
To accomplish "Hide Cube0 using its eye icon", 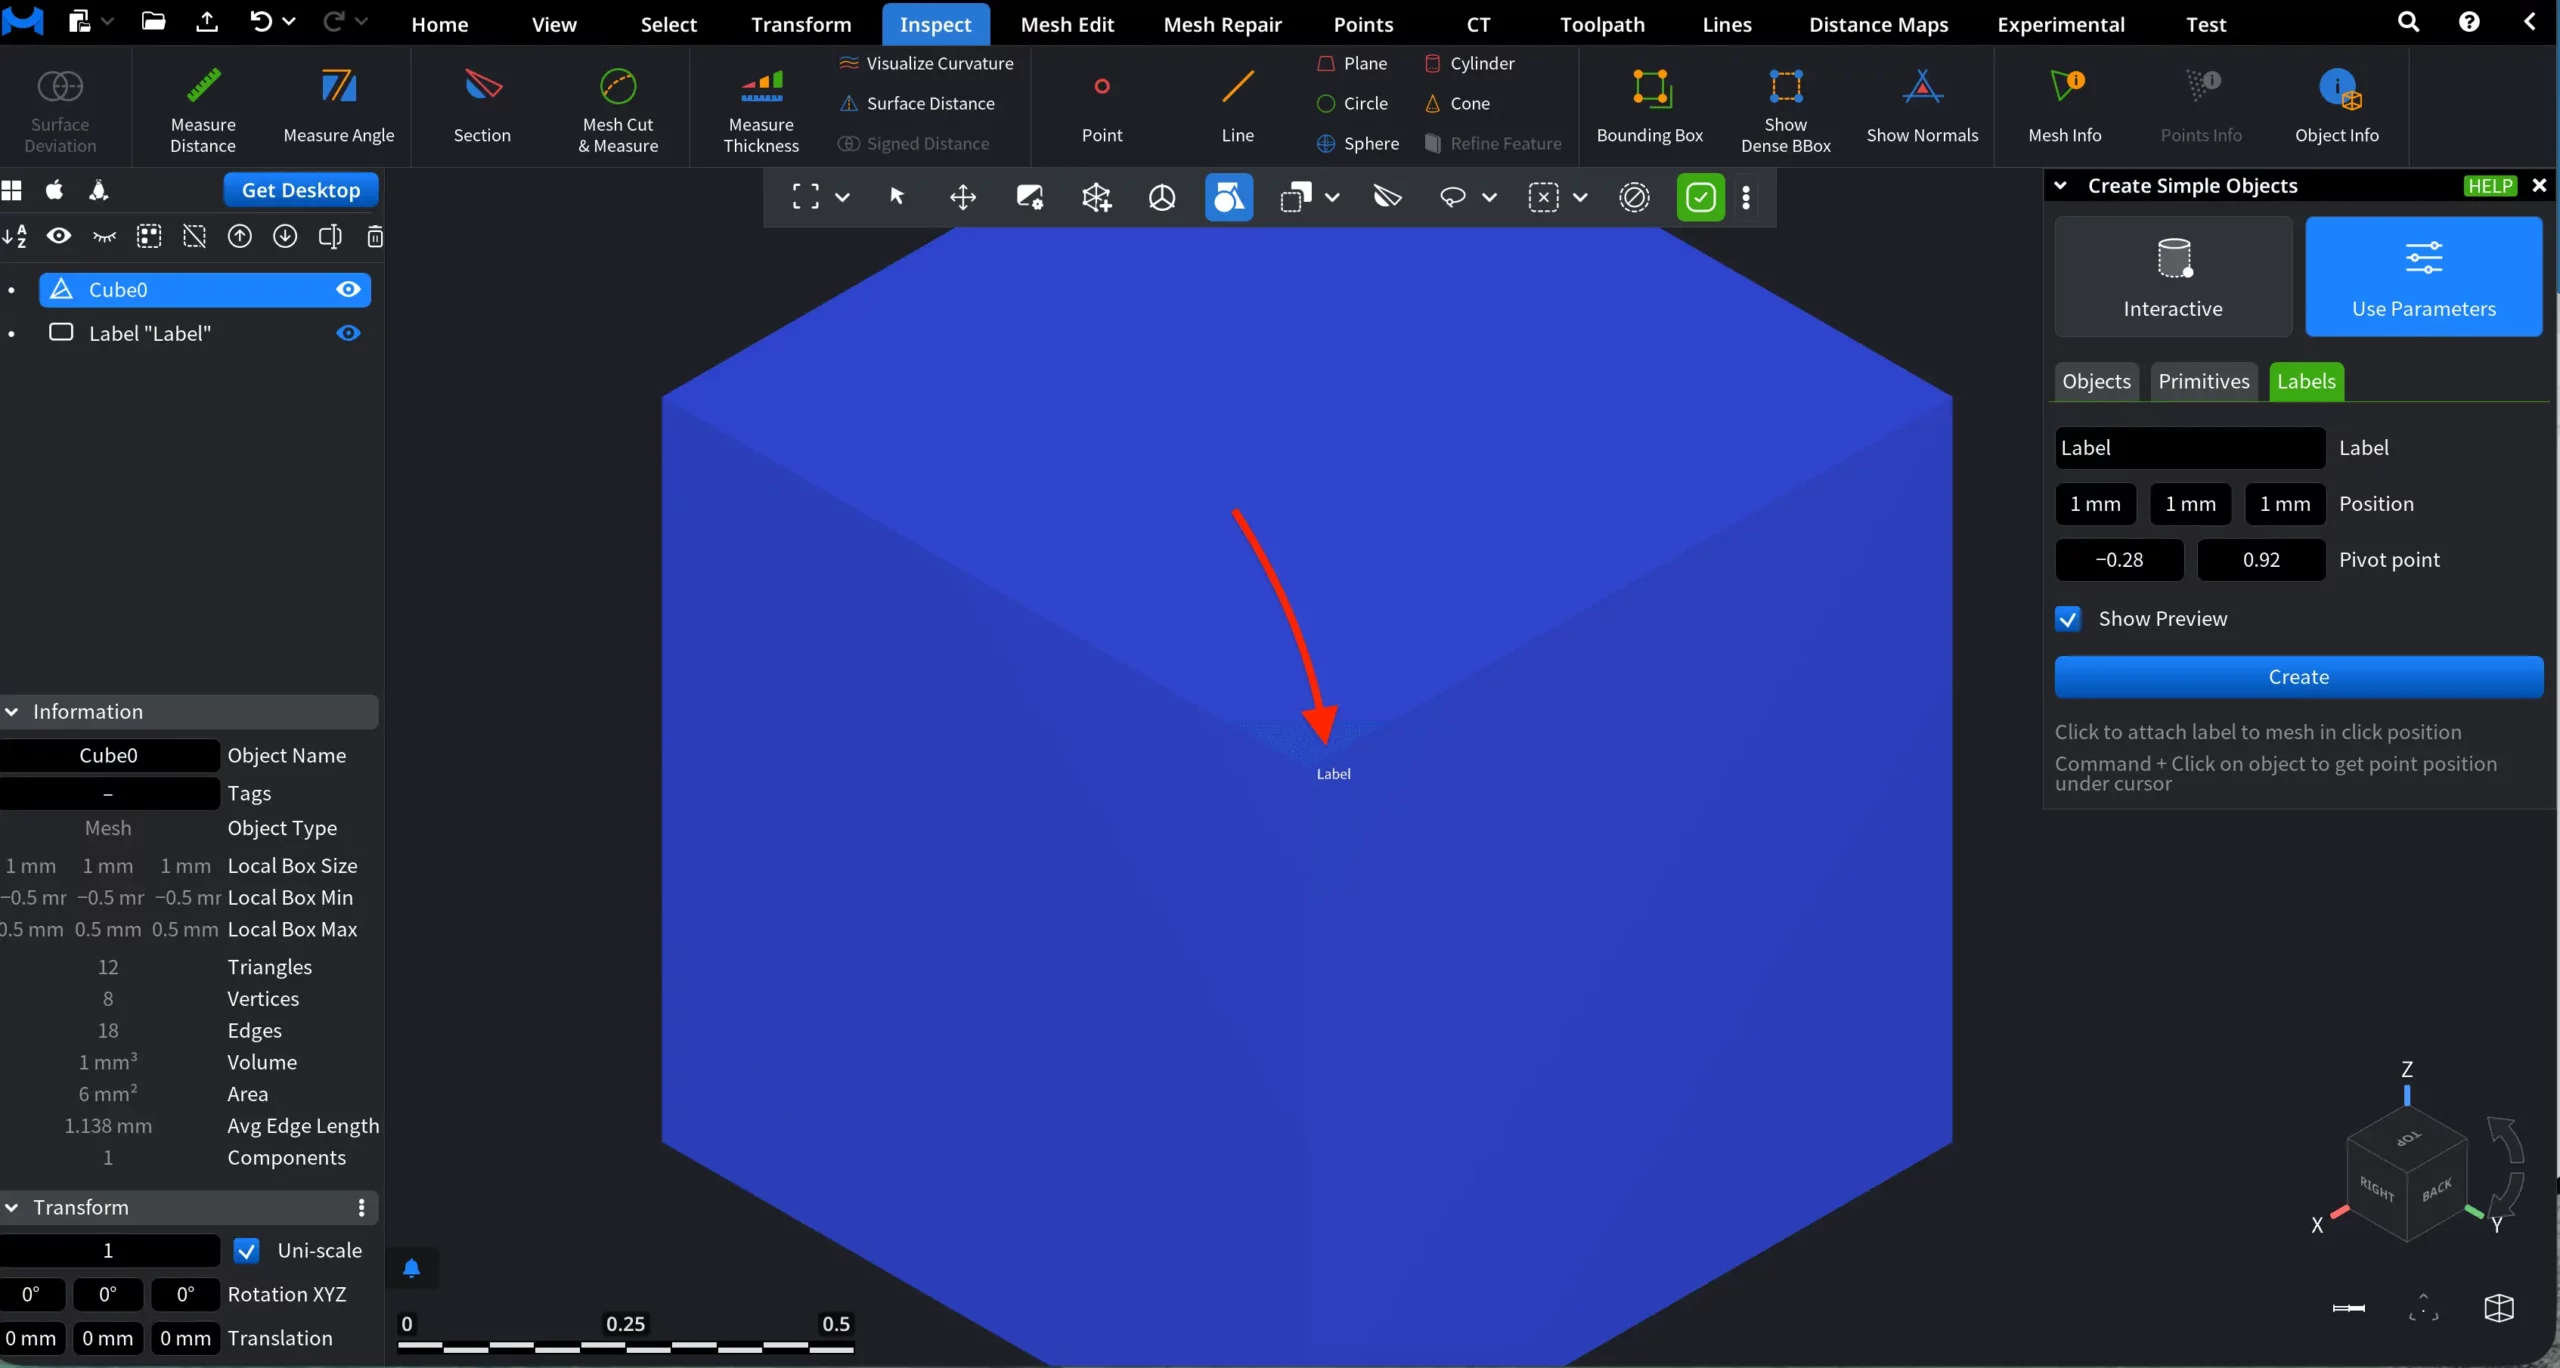I will click(348, 290).
